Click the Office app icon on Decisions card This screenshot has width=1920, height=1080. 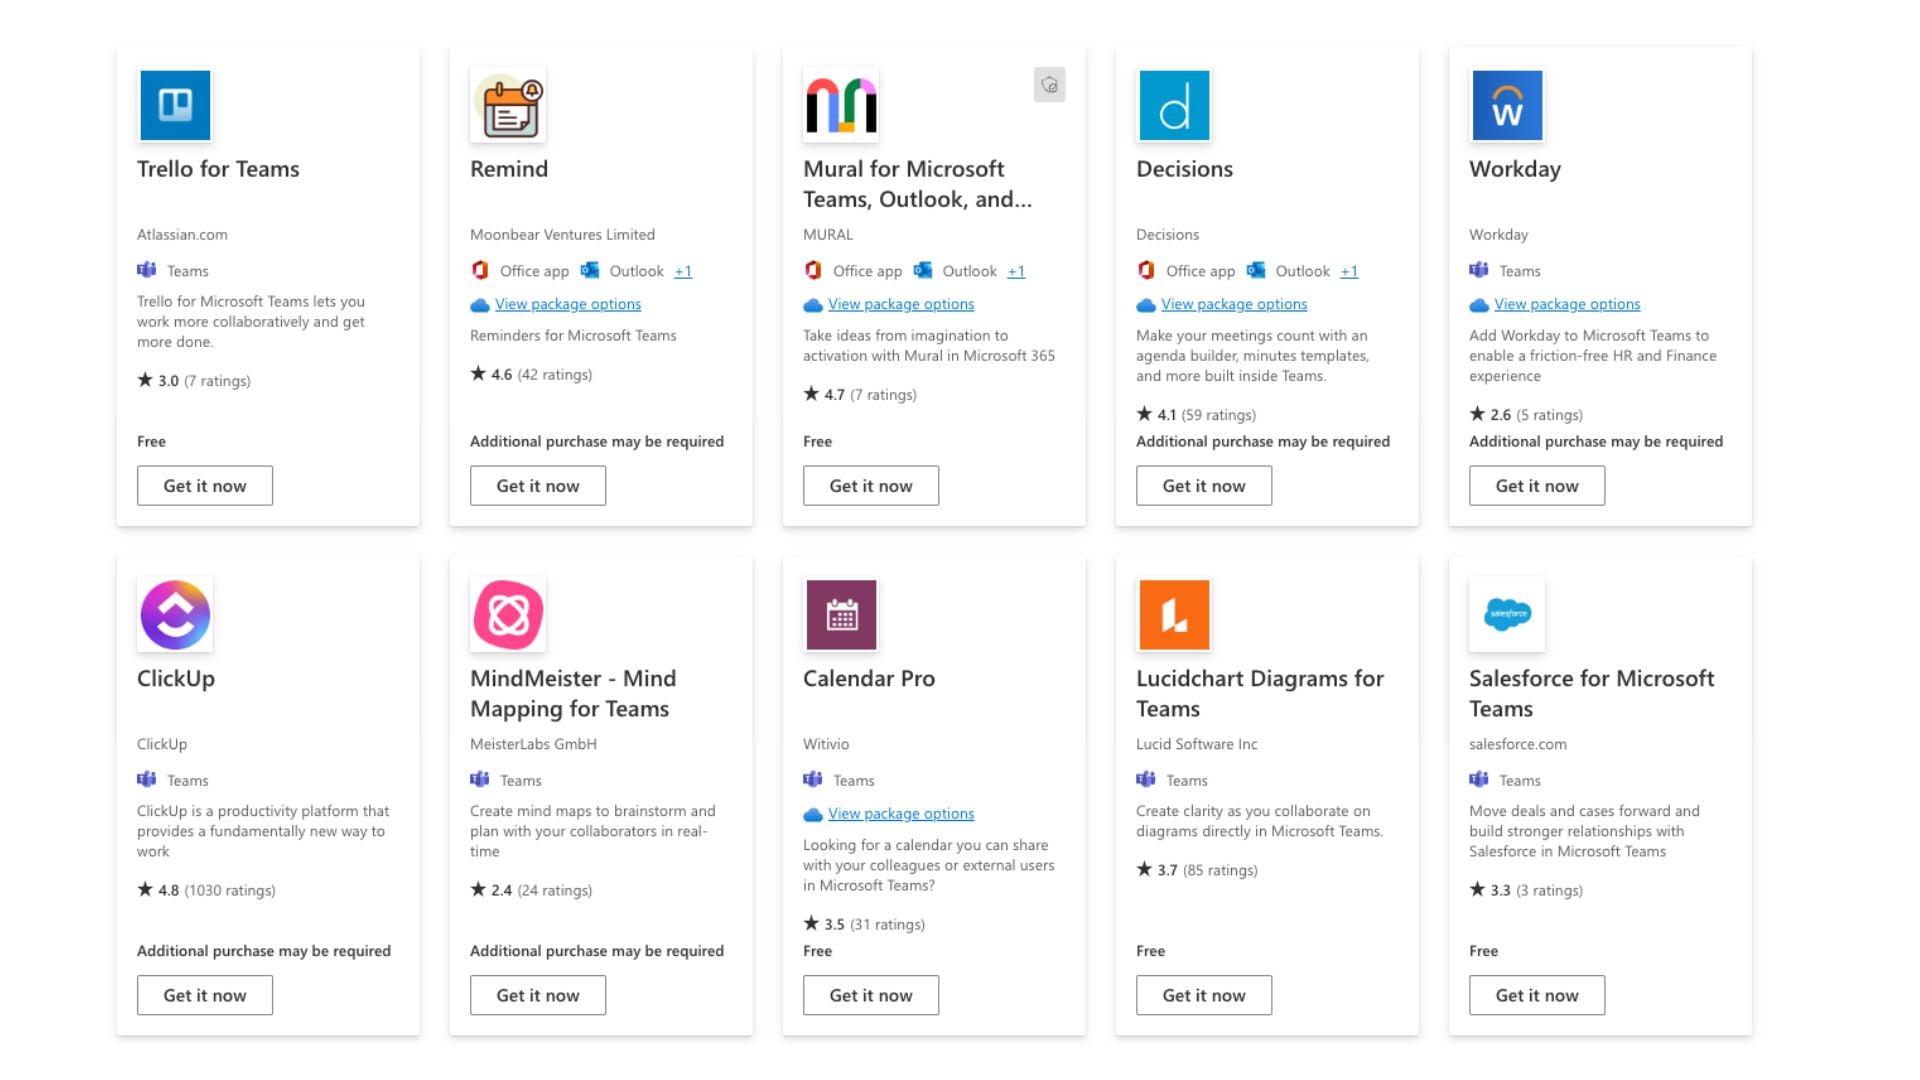pyautogui.click(x=1146, y=270)
